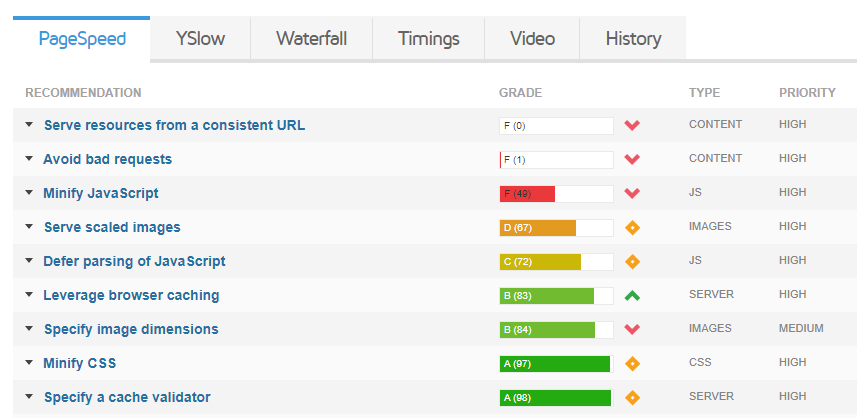866x418 pixels.
Task: Click orange diamond icon for Minify CSS
Action: click(x=631, y=363)
